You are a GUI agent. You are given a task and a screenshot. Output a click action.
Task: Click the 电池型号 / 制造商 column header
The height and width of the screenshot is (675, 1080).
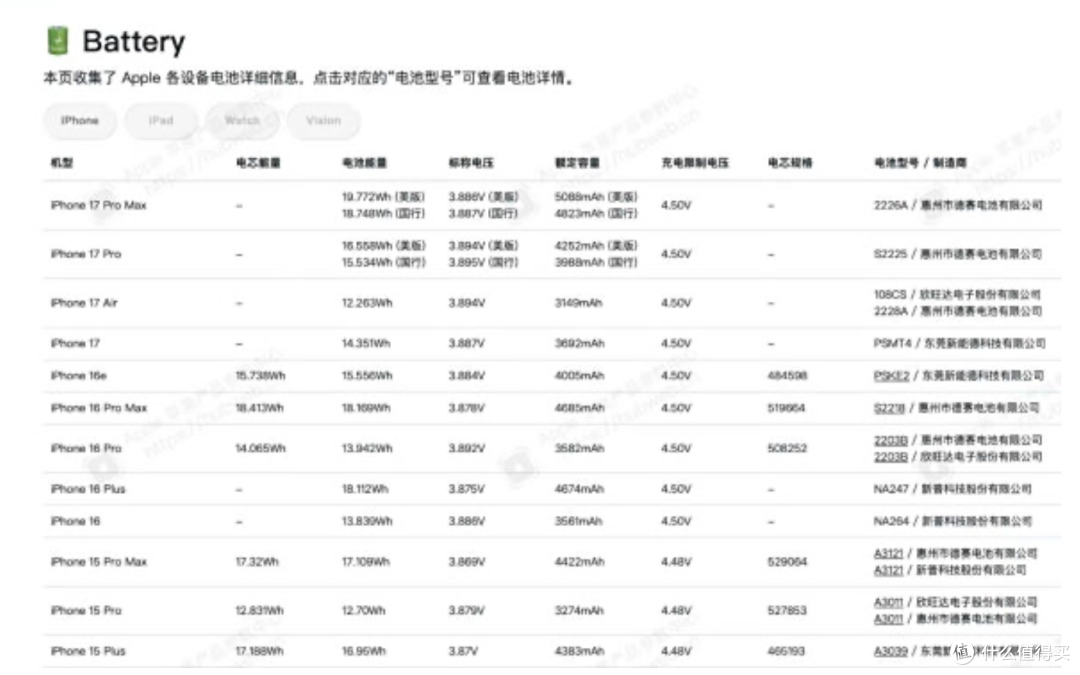[920, 163]
